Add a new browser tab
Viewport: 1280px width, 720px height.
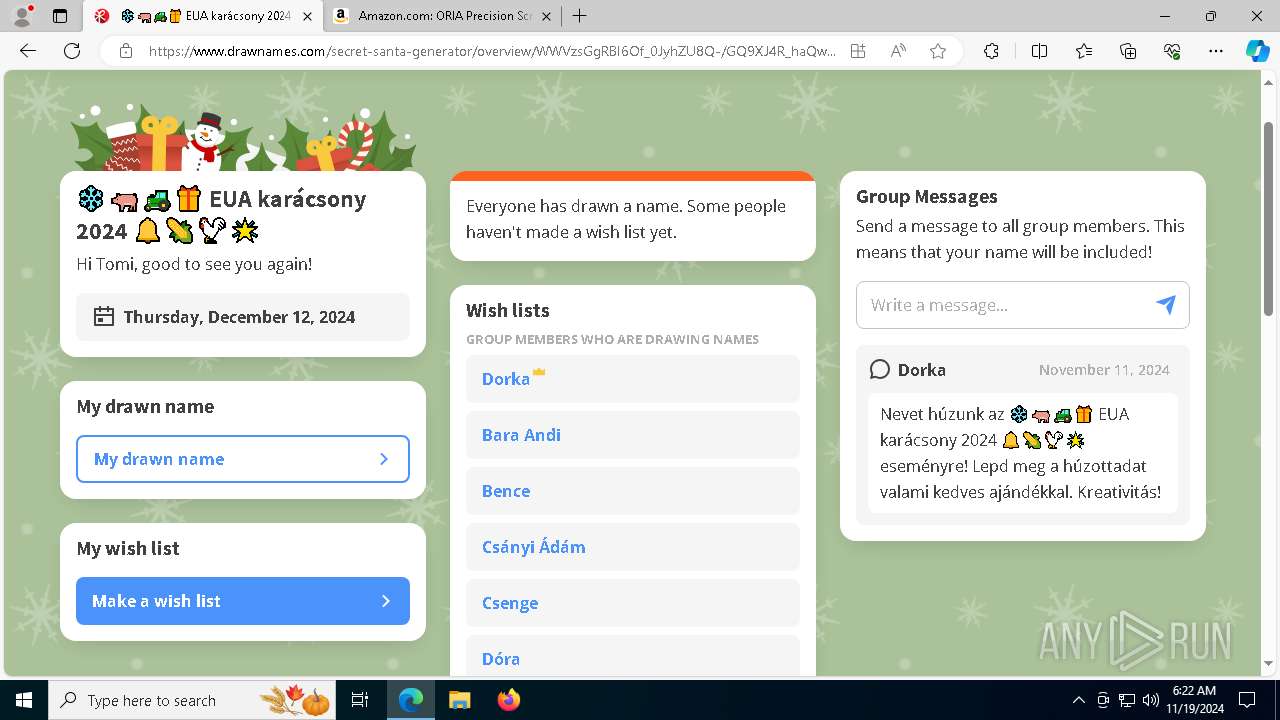tap(580, 16)
